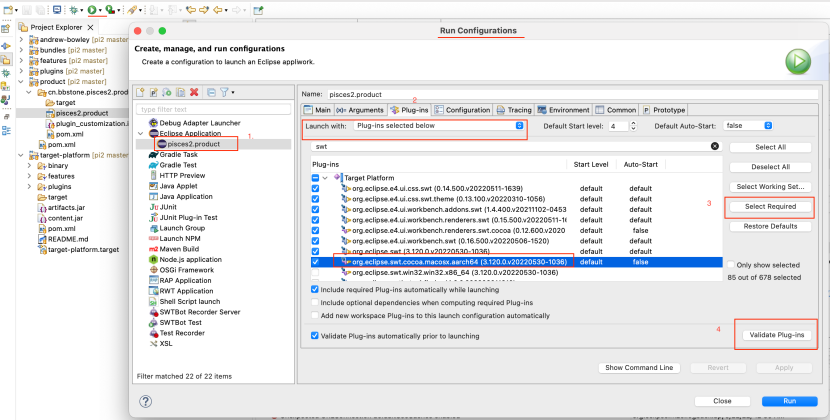Click the green Run toolbar icon

[x=92, y=10]
